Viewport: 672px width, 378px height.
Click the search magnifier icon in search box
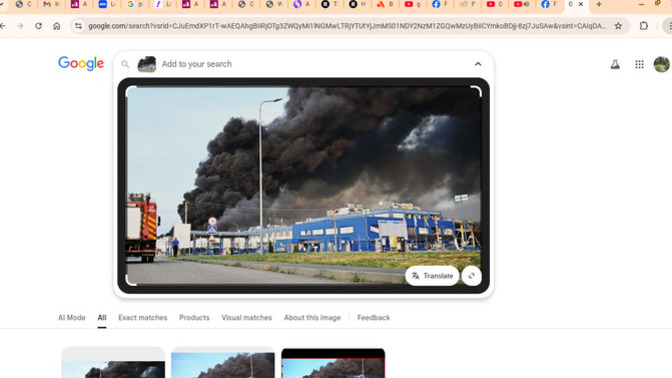125,64
